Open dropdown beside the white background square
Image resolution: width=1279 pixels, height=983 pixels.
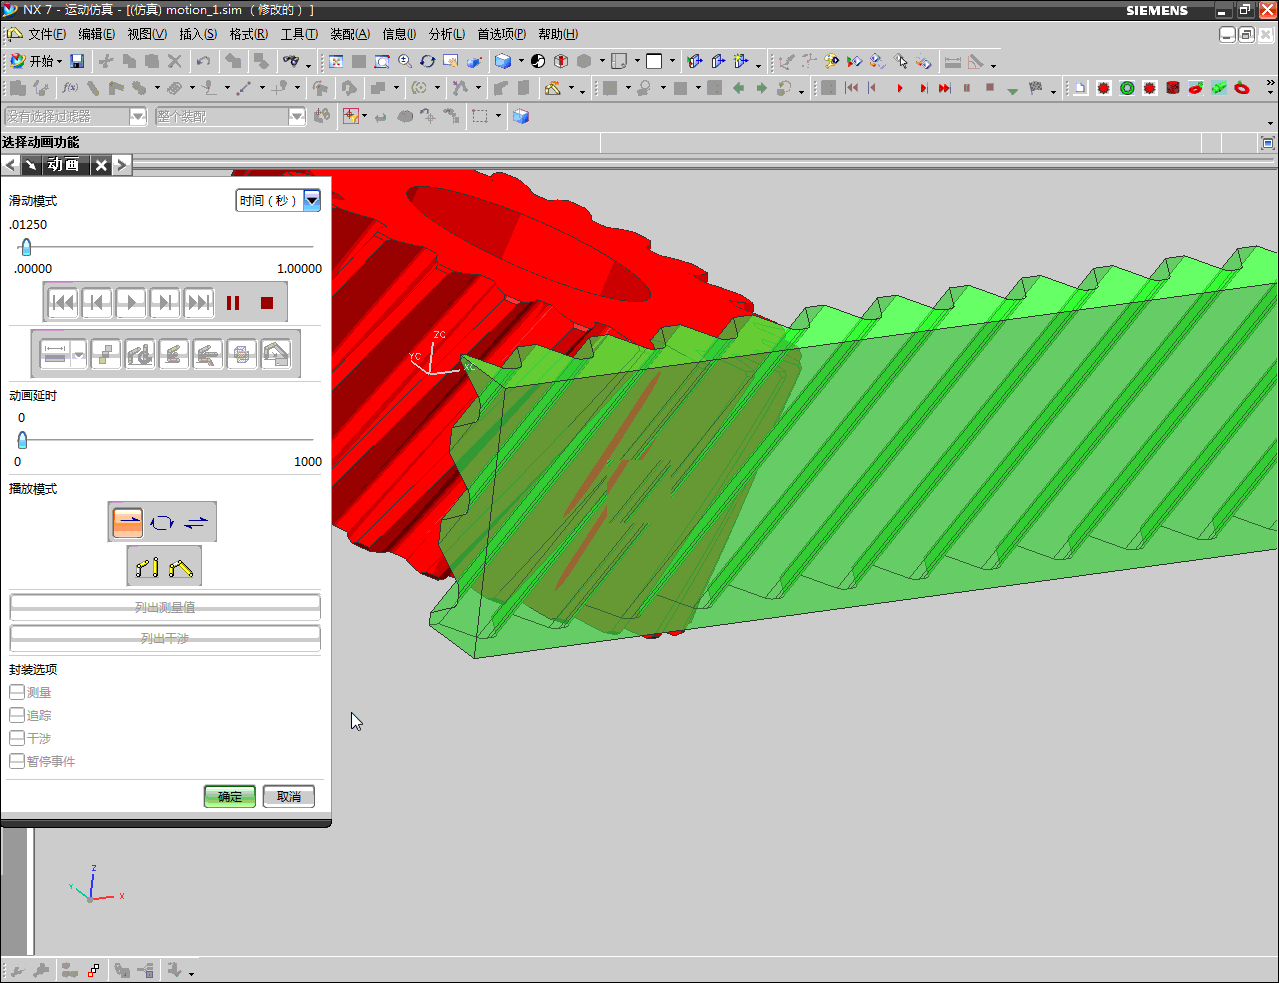pyautogui.click(x=672, y=61)
